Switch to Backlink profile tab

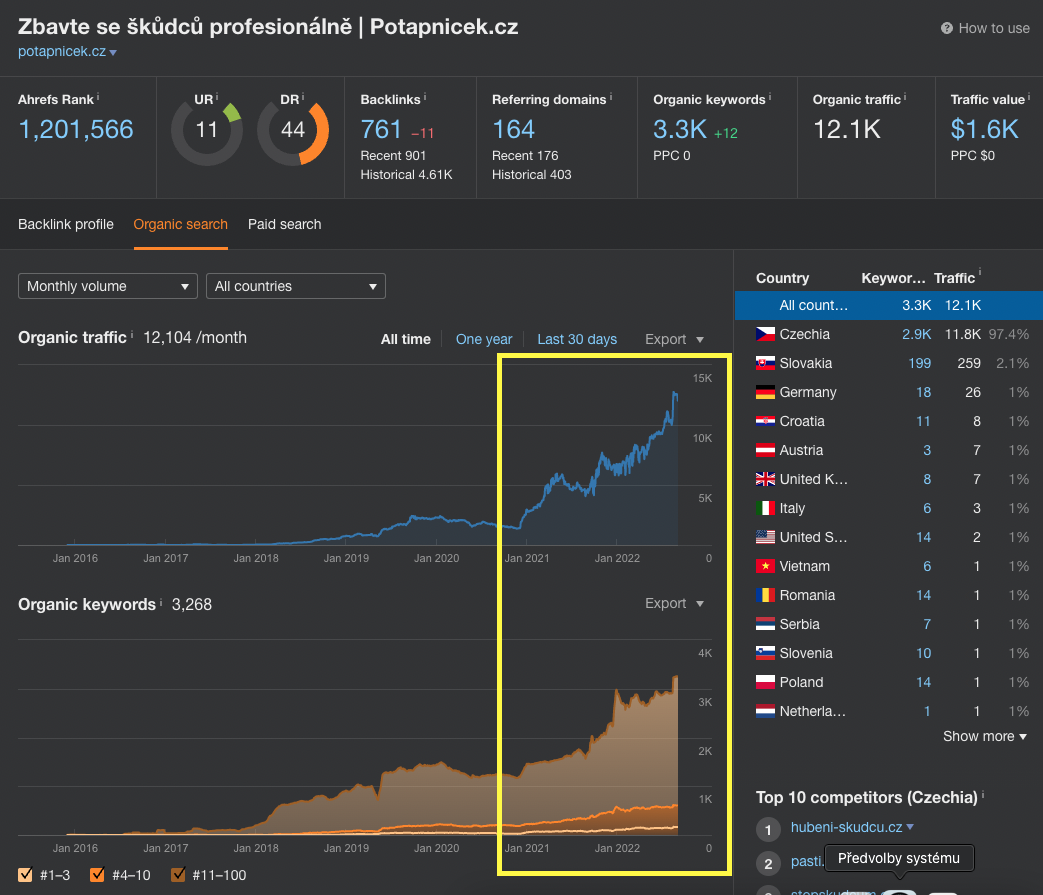(x=66, y=224)
